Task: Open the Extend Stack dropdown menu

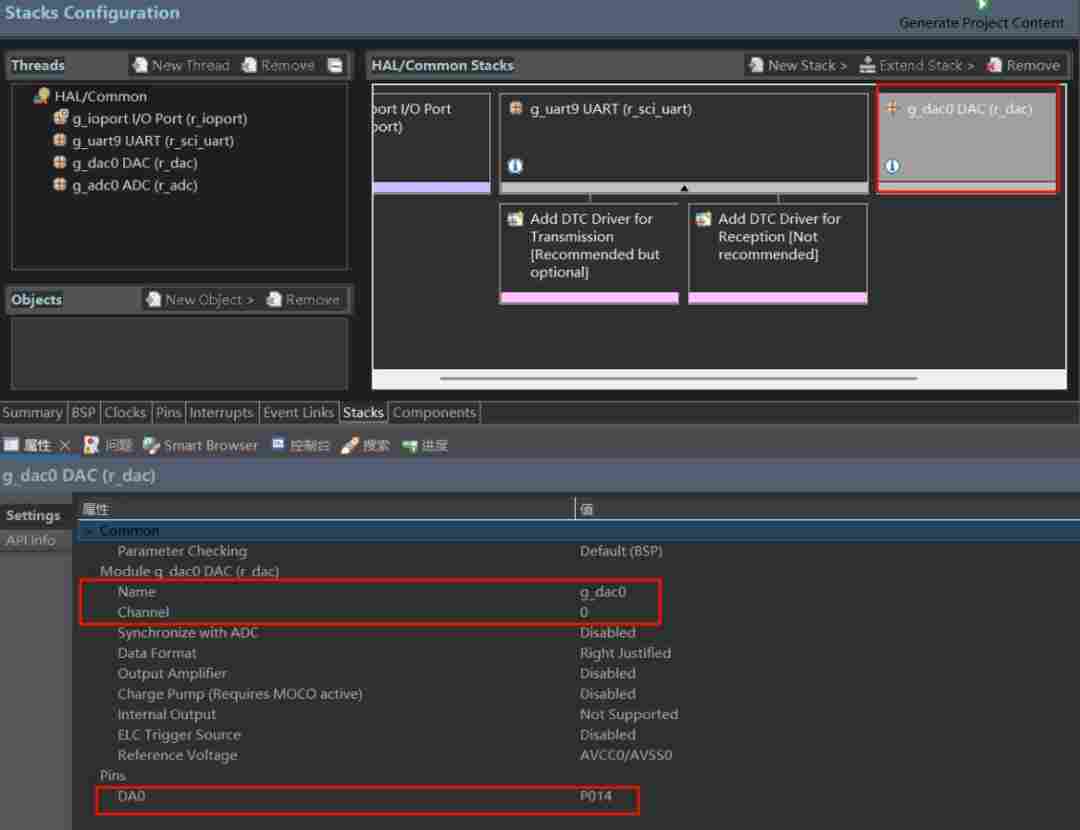Action: point(916,65)
